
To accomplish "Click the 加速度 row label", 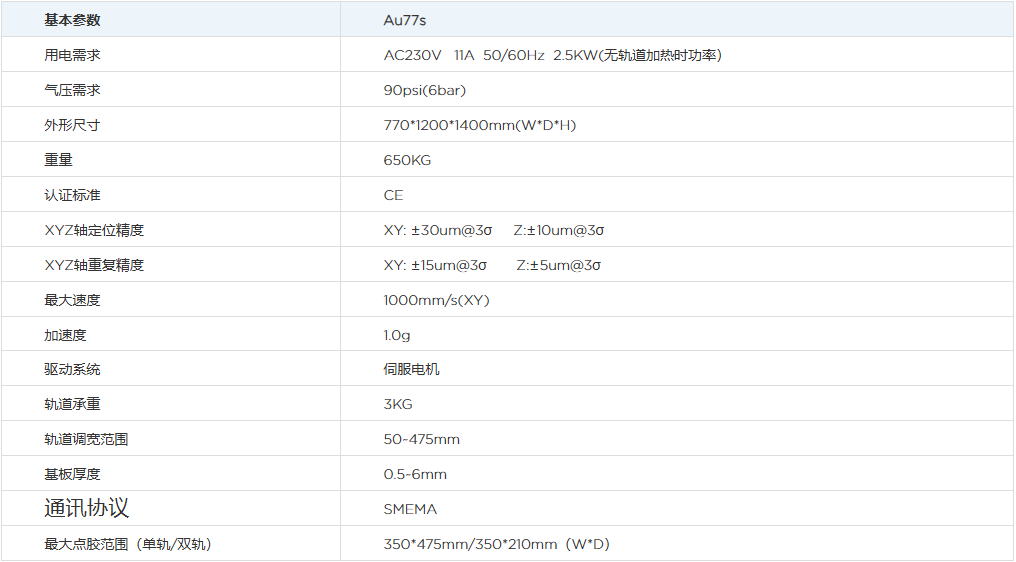I will (65, 335).
